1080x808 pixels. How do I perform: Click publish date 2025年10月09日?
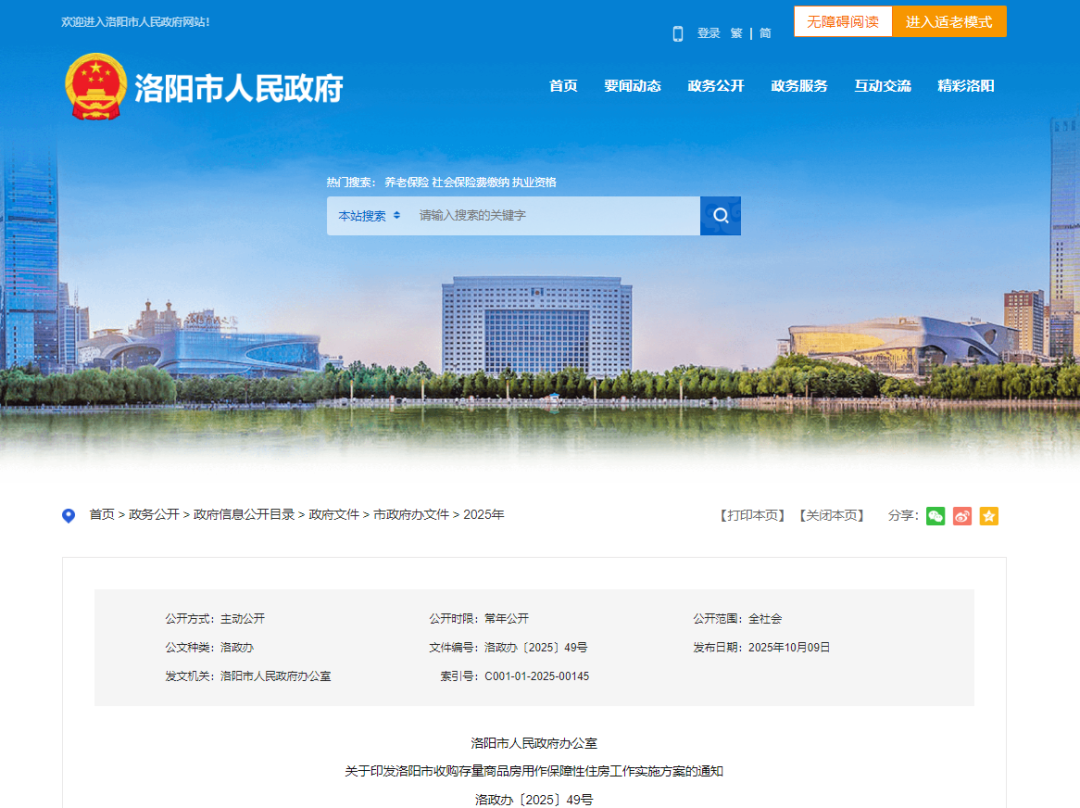789,648
